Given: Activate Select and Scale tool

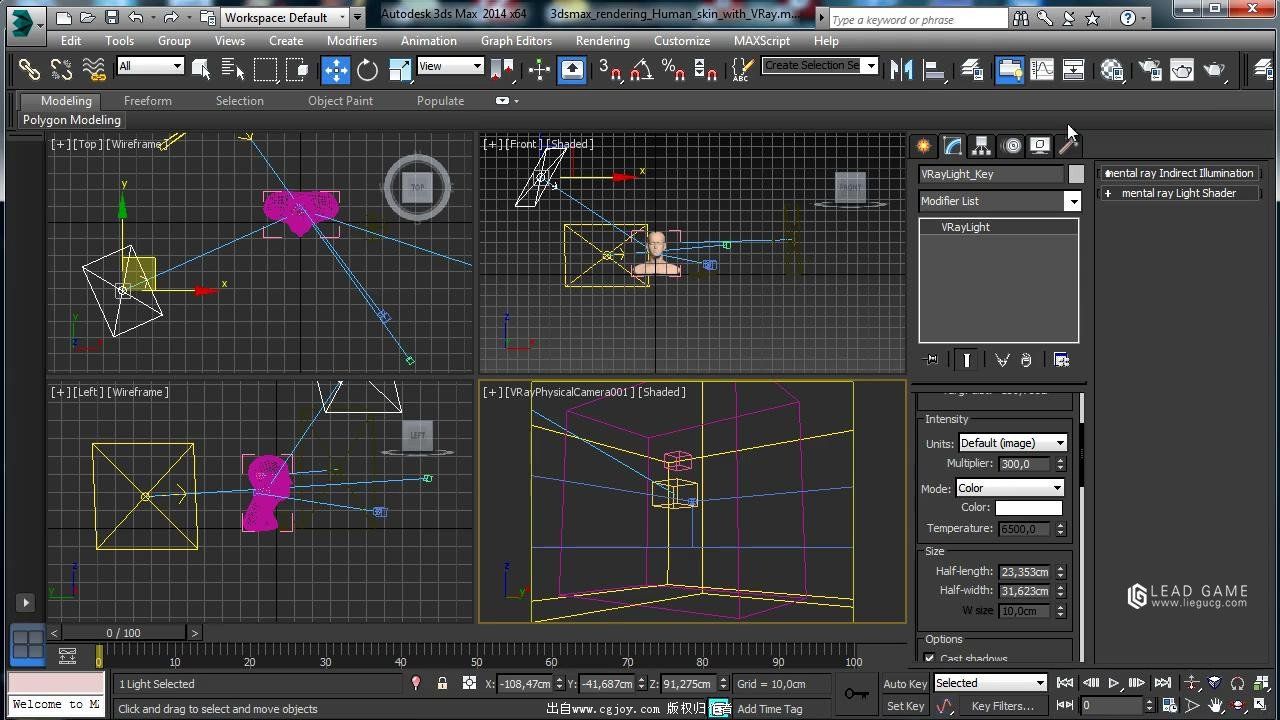Looking at the screenshot, I should click(399, 69).
